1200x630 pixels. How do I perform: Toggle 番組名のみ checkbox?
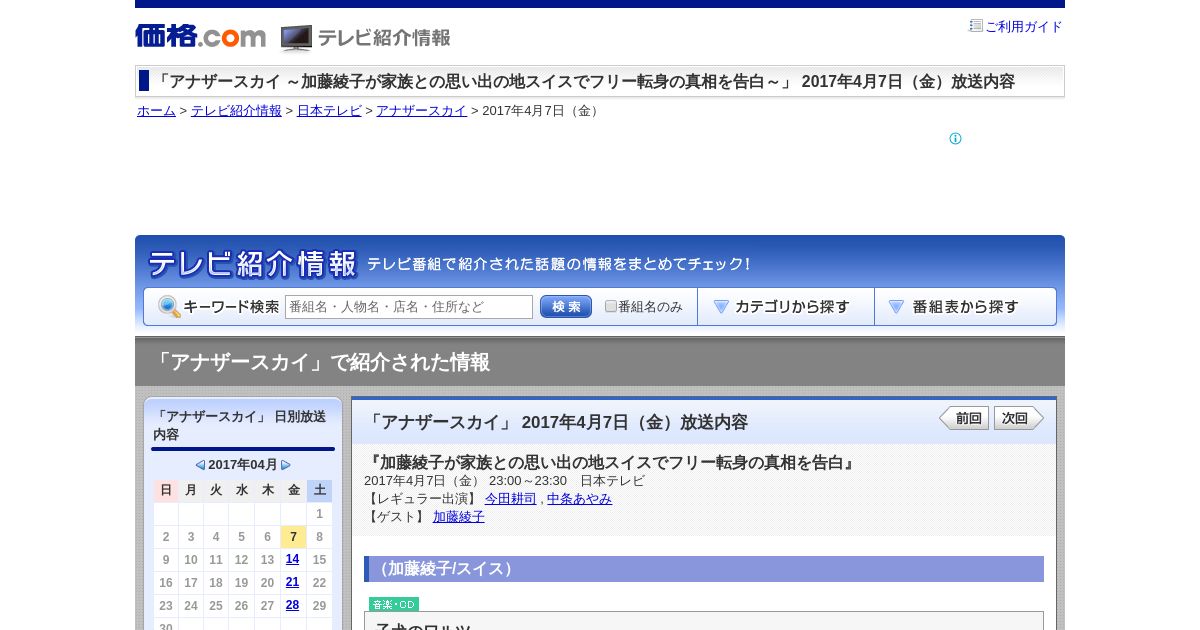[x=611, y=307]
